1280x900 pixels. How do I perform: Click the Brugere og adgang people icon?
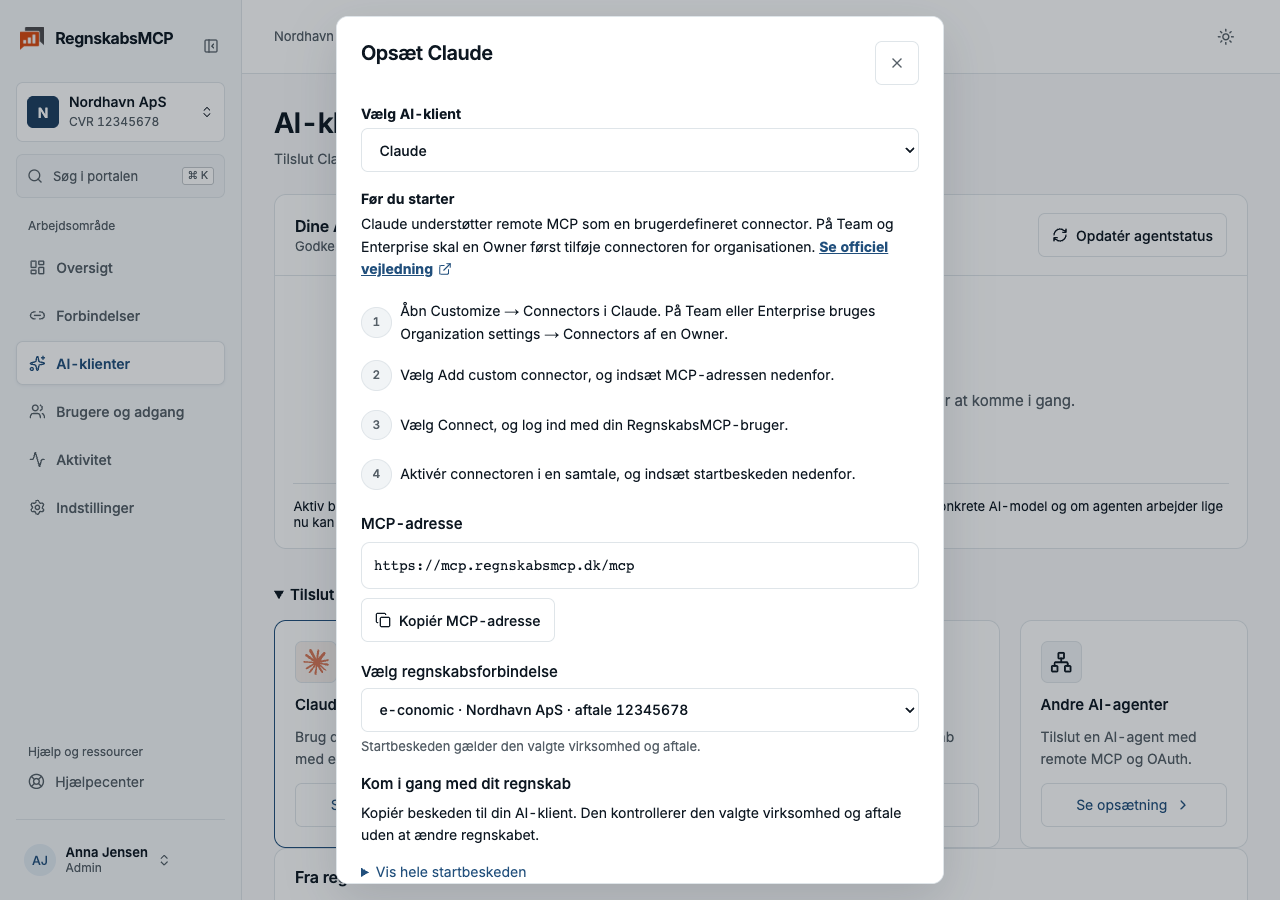pyautogui.click(x=37, y=412)
